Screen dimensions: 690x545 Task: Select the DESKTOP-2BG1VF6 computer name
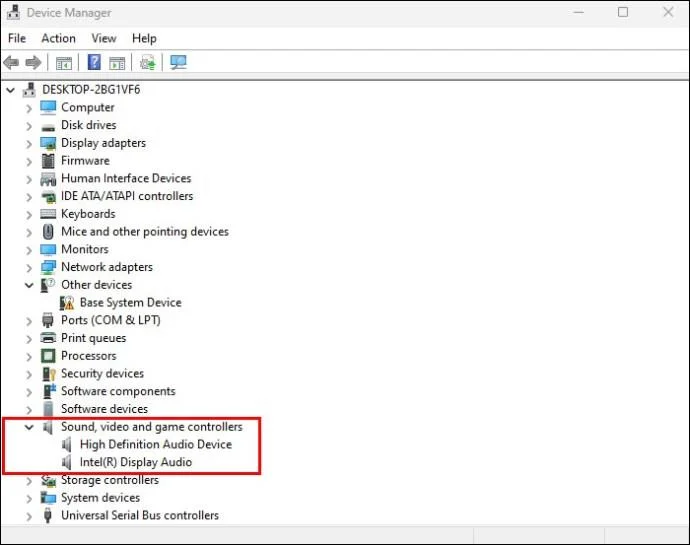91,90
